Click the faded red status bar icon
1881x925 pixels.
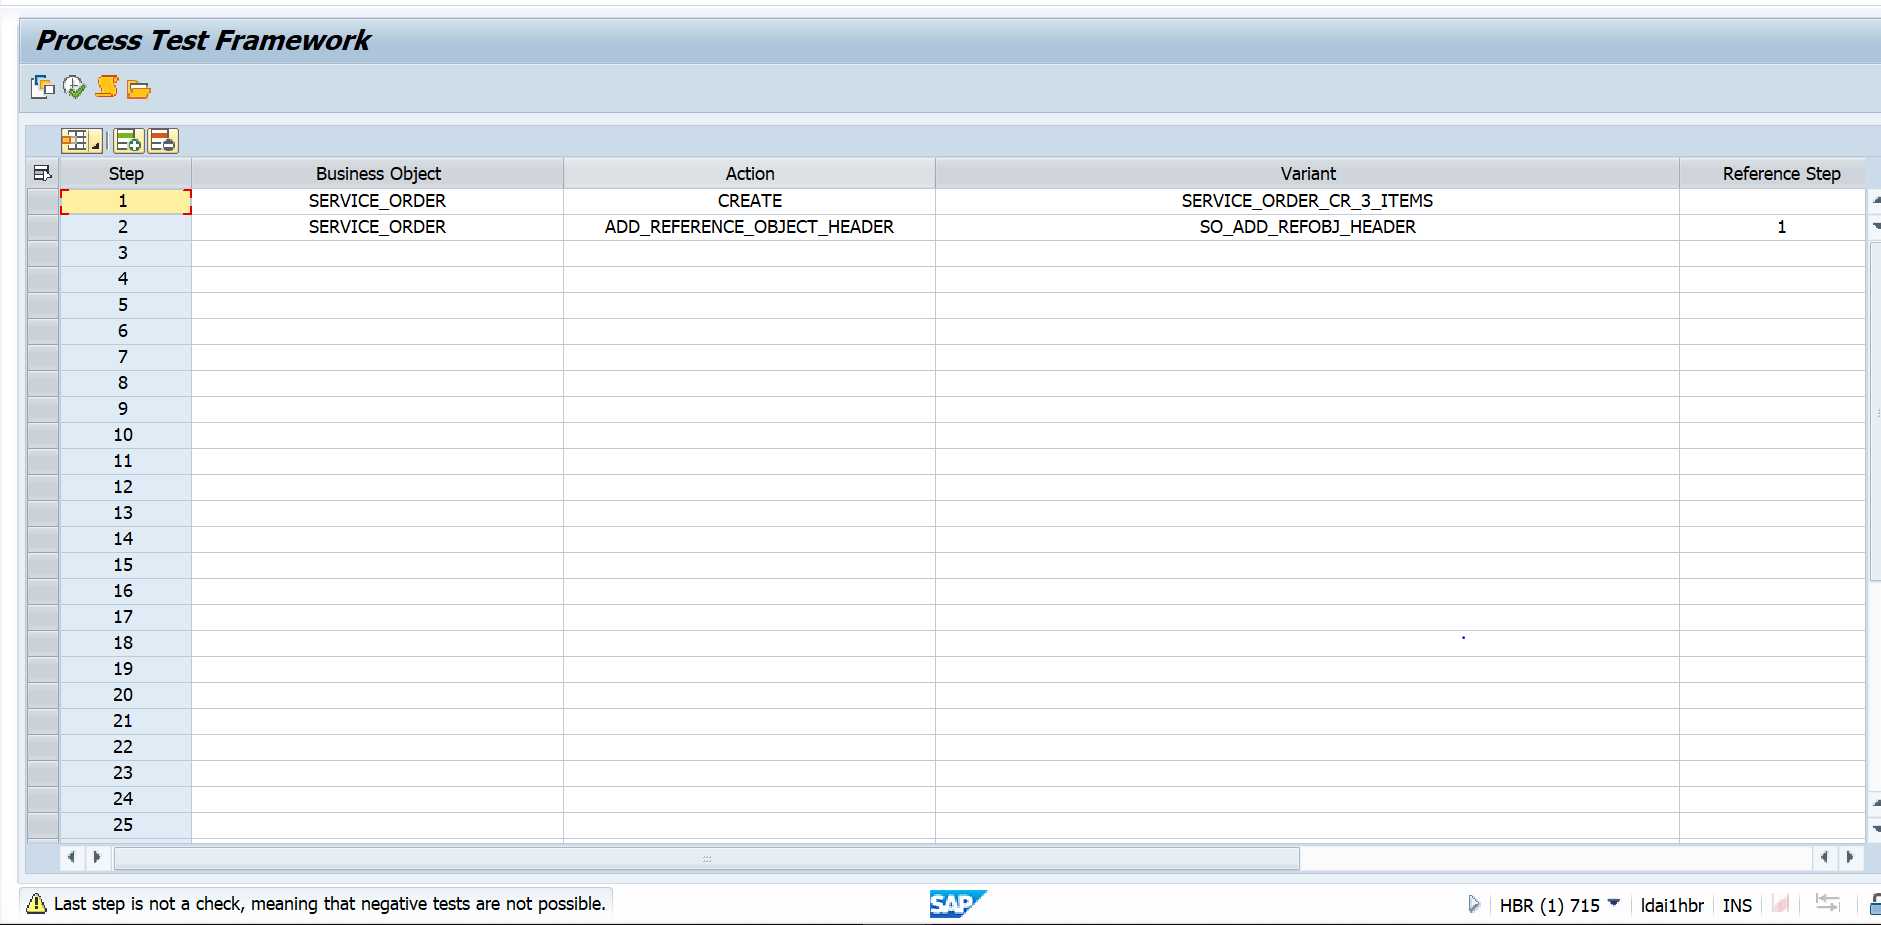pyautogui.click(x=1780, y=904)
